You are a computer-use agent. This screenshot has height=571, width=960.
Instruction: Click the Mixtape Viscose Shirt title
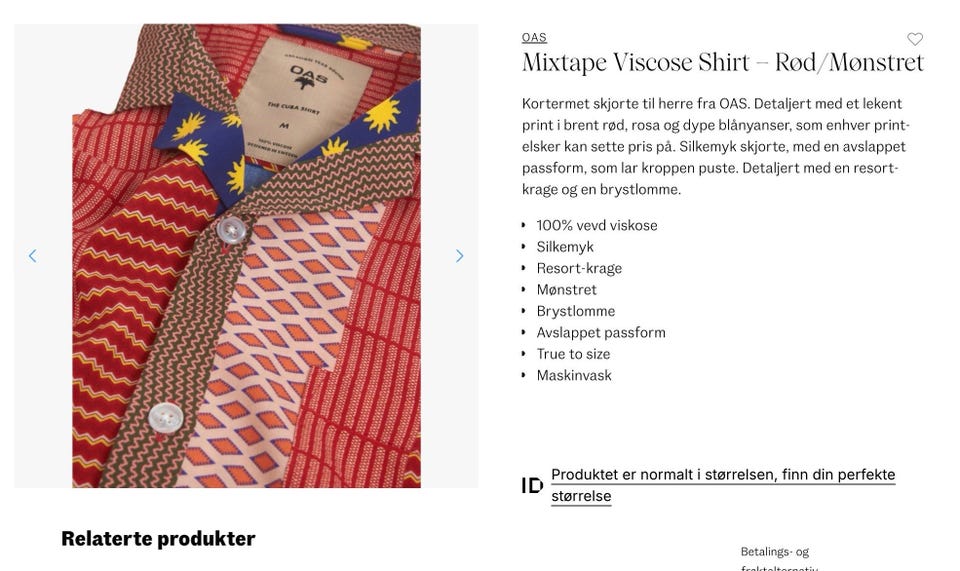pos(722,62)
